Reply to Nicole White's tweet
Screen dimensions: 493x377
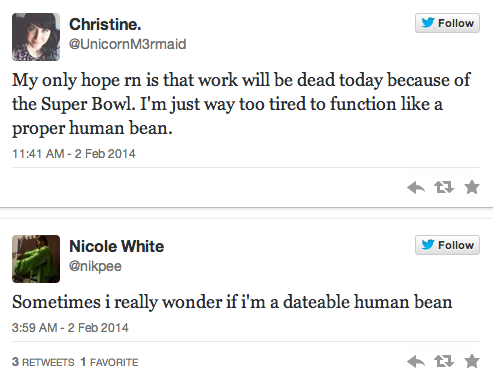click(x=416, y=361)
